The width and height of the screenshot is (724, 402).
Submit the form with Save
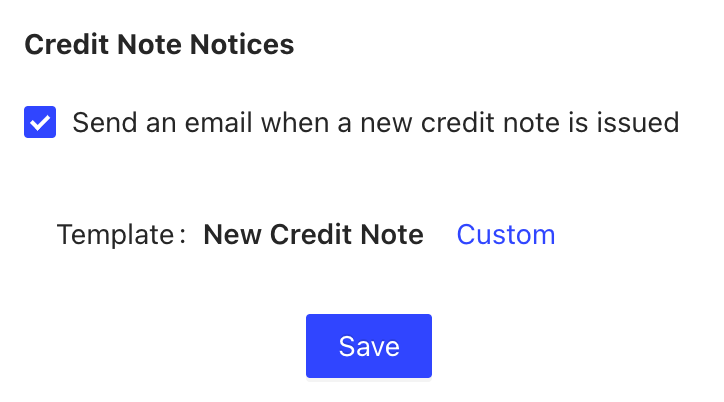[368, 346]
